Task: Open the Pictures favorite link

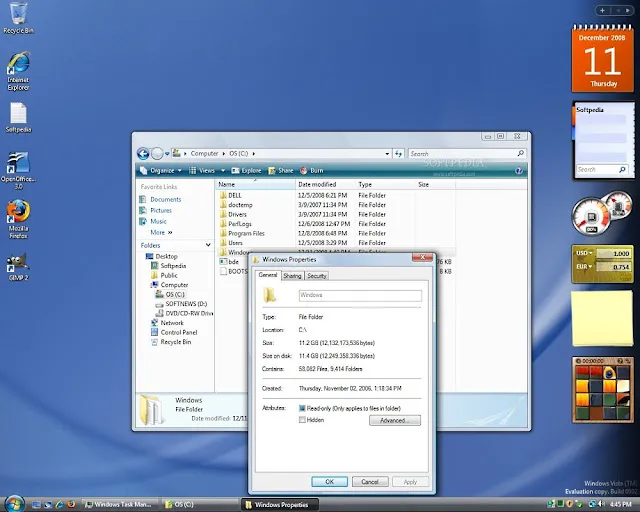Action: pyautogui.click(x=161, y=210)
